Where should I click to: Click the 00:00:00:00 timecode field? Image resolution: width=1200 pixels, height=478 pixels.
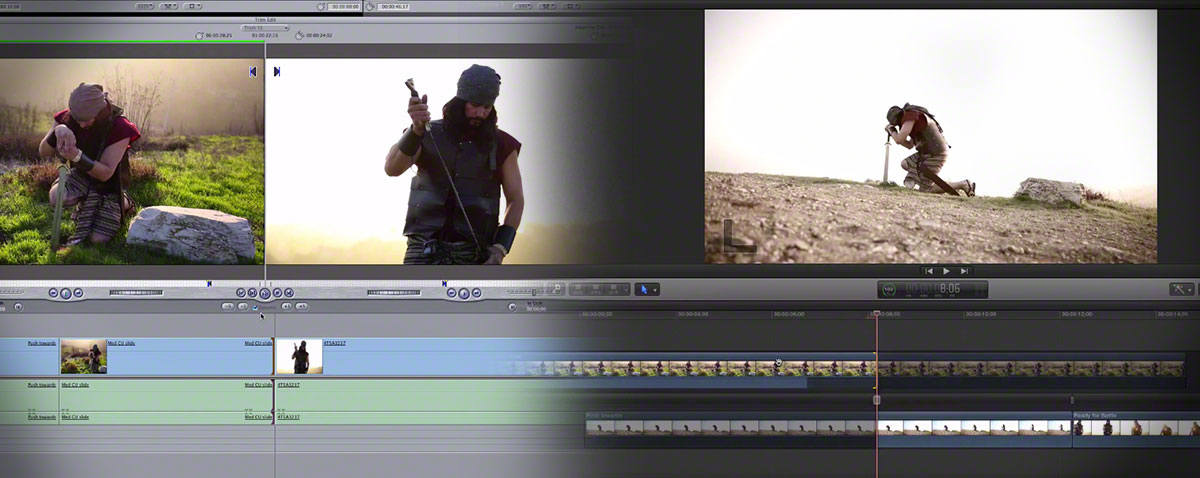(344, 6)
